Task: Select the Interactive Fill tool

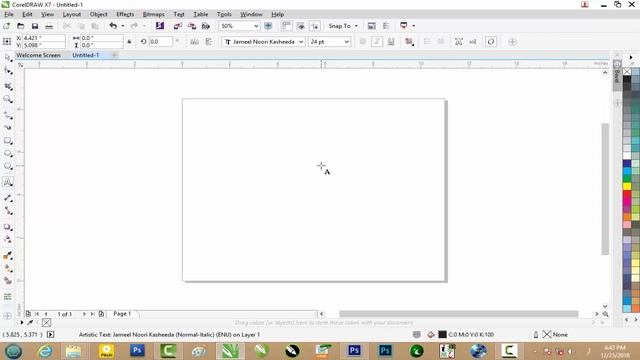Action: point(8,269)
